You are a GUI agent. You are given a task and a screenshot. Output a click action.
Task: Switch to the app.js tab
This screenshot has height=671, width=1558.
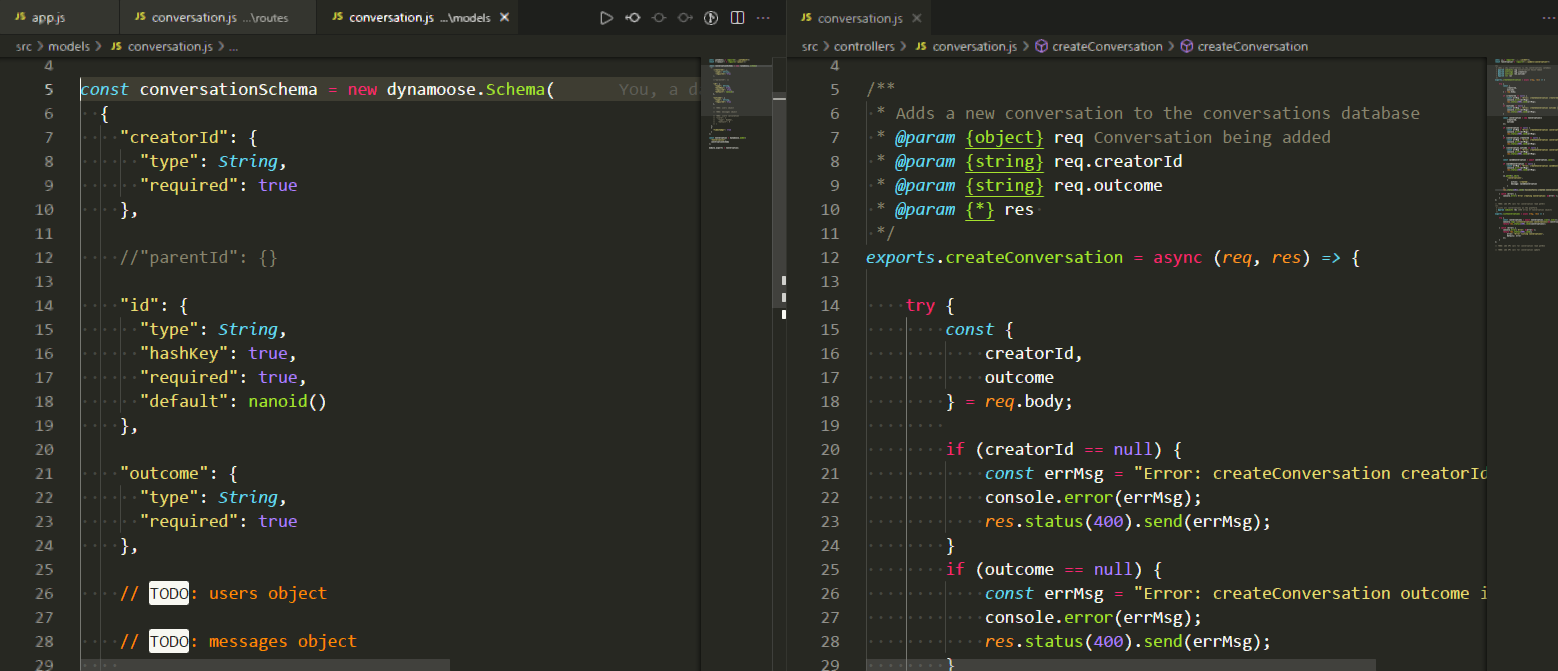60,18
